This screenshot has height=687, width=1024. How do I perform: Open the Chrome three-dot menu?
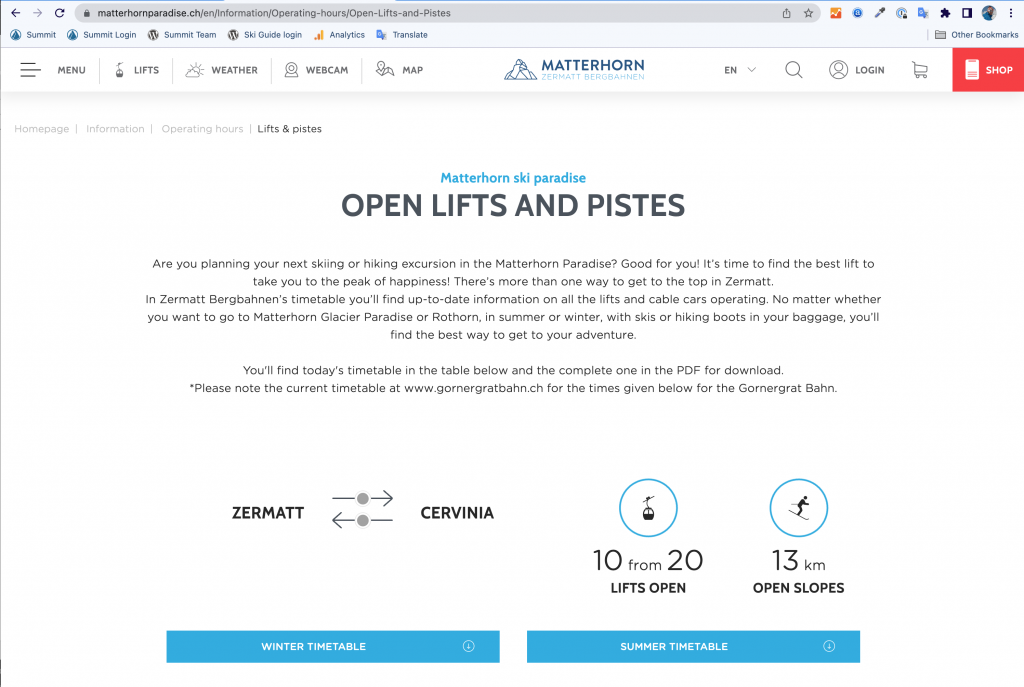coord(1010,13)
